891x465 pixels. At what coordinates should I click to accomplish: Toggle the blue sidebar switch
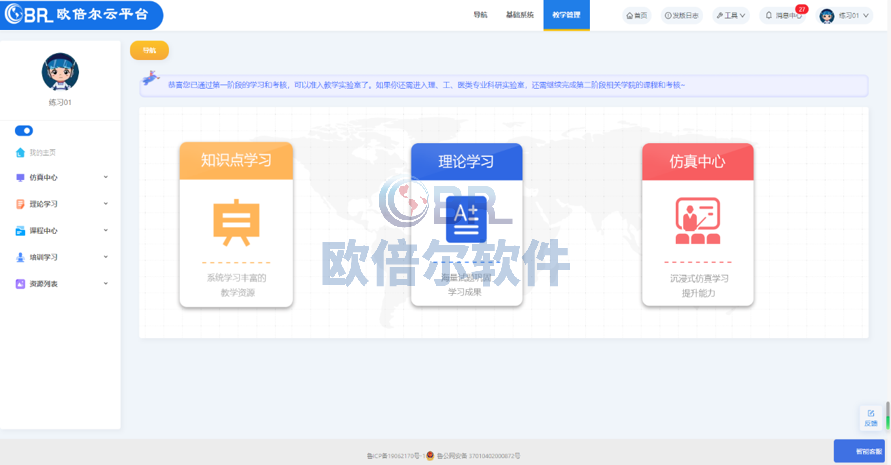click(x=24, y=131)
